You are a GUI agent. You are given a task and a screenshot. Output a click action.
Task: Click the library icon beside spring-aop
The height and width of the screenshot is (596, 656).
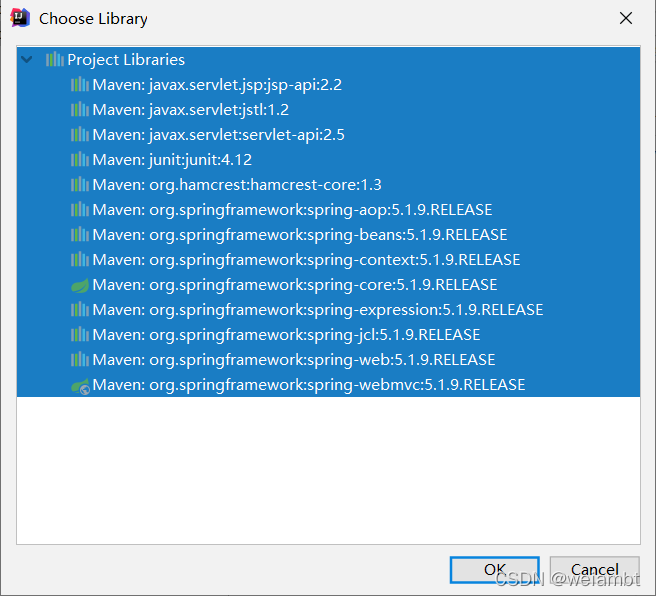(79, 210)
